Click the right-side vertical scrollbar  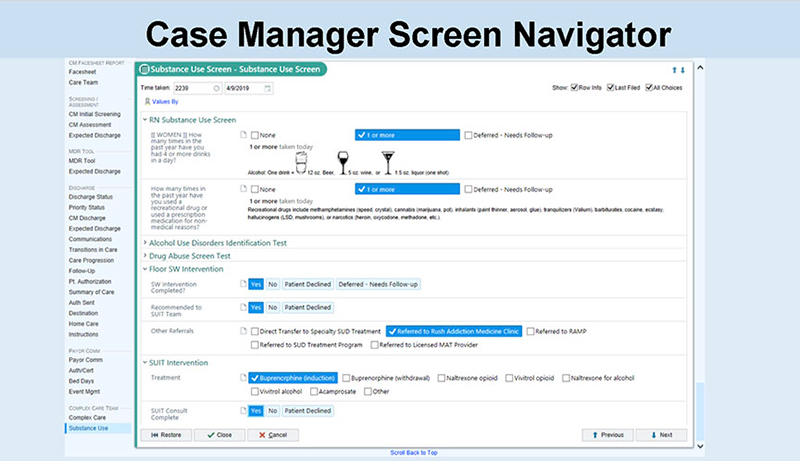(x=698, y=250)
